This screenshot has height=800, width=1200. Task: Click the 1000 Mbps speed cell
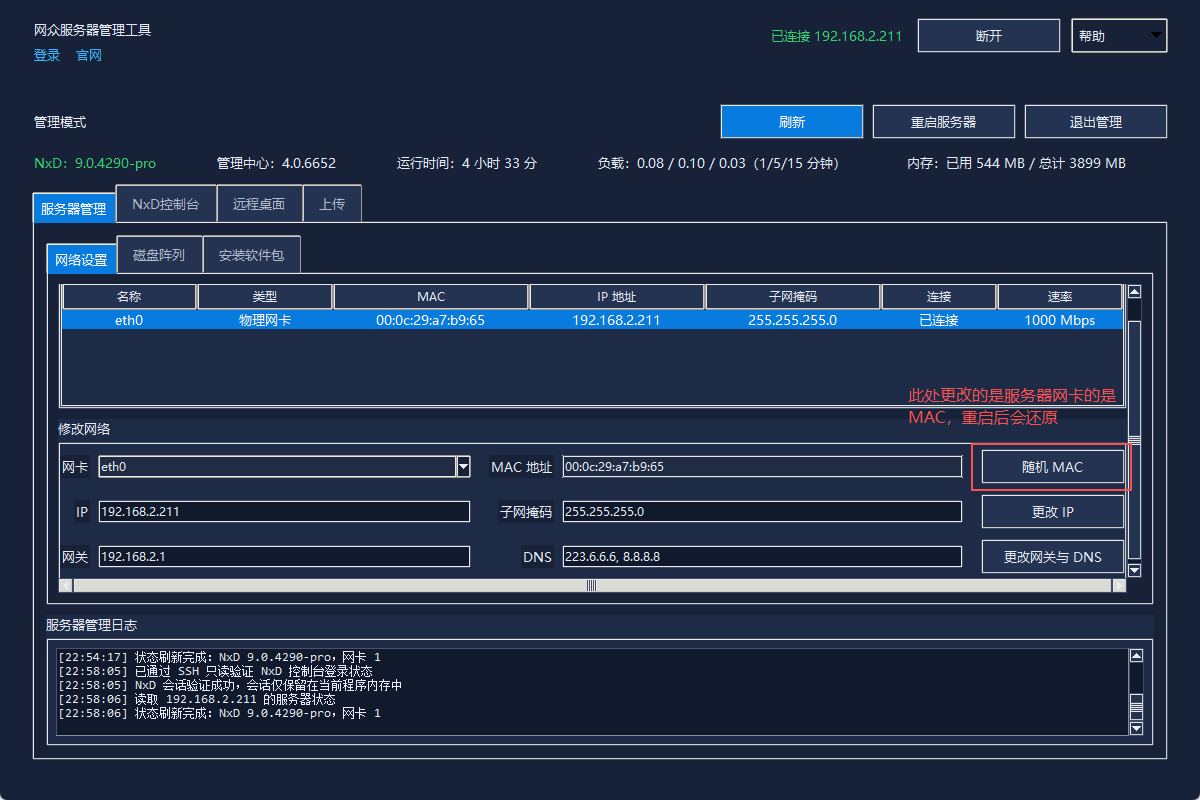[x=1060, y=320]
